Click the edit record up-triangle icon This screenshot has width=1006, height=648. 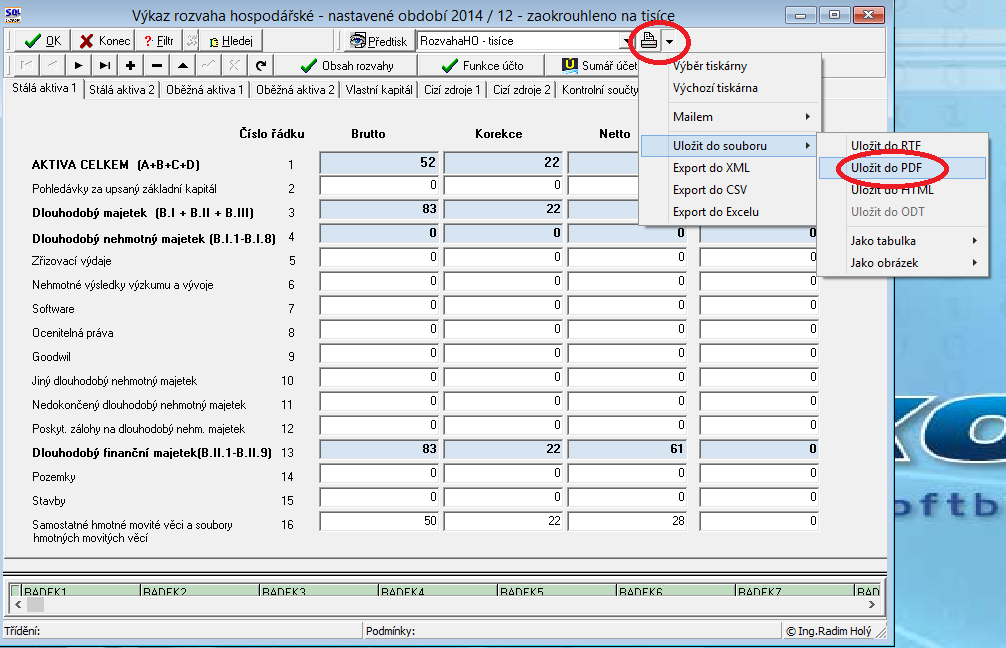[x=183, y=65]
